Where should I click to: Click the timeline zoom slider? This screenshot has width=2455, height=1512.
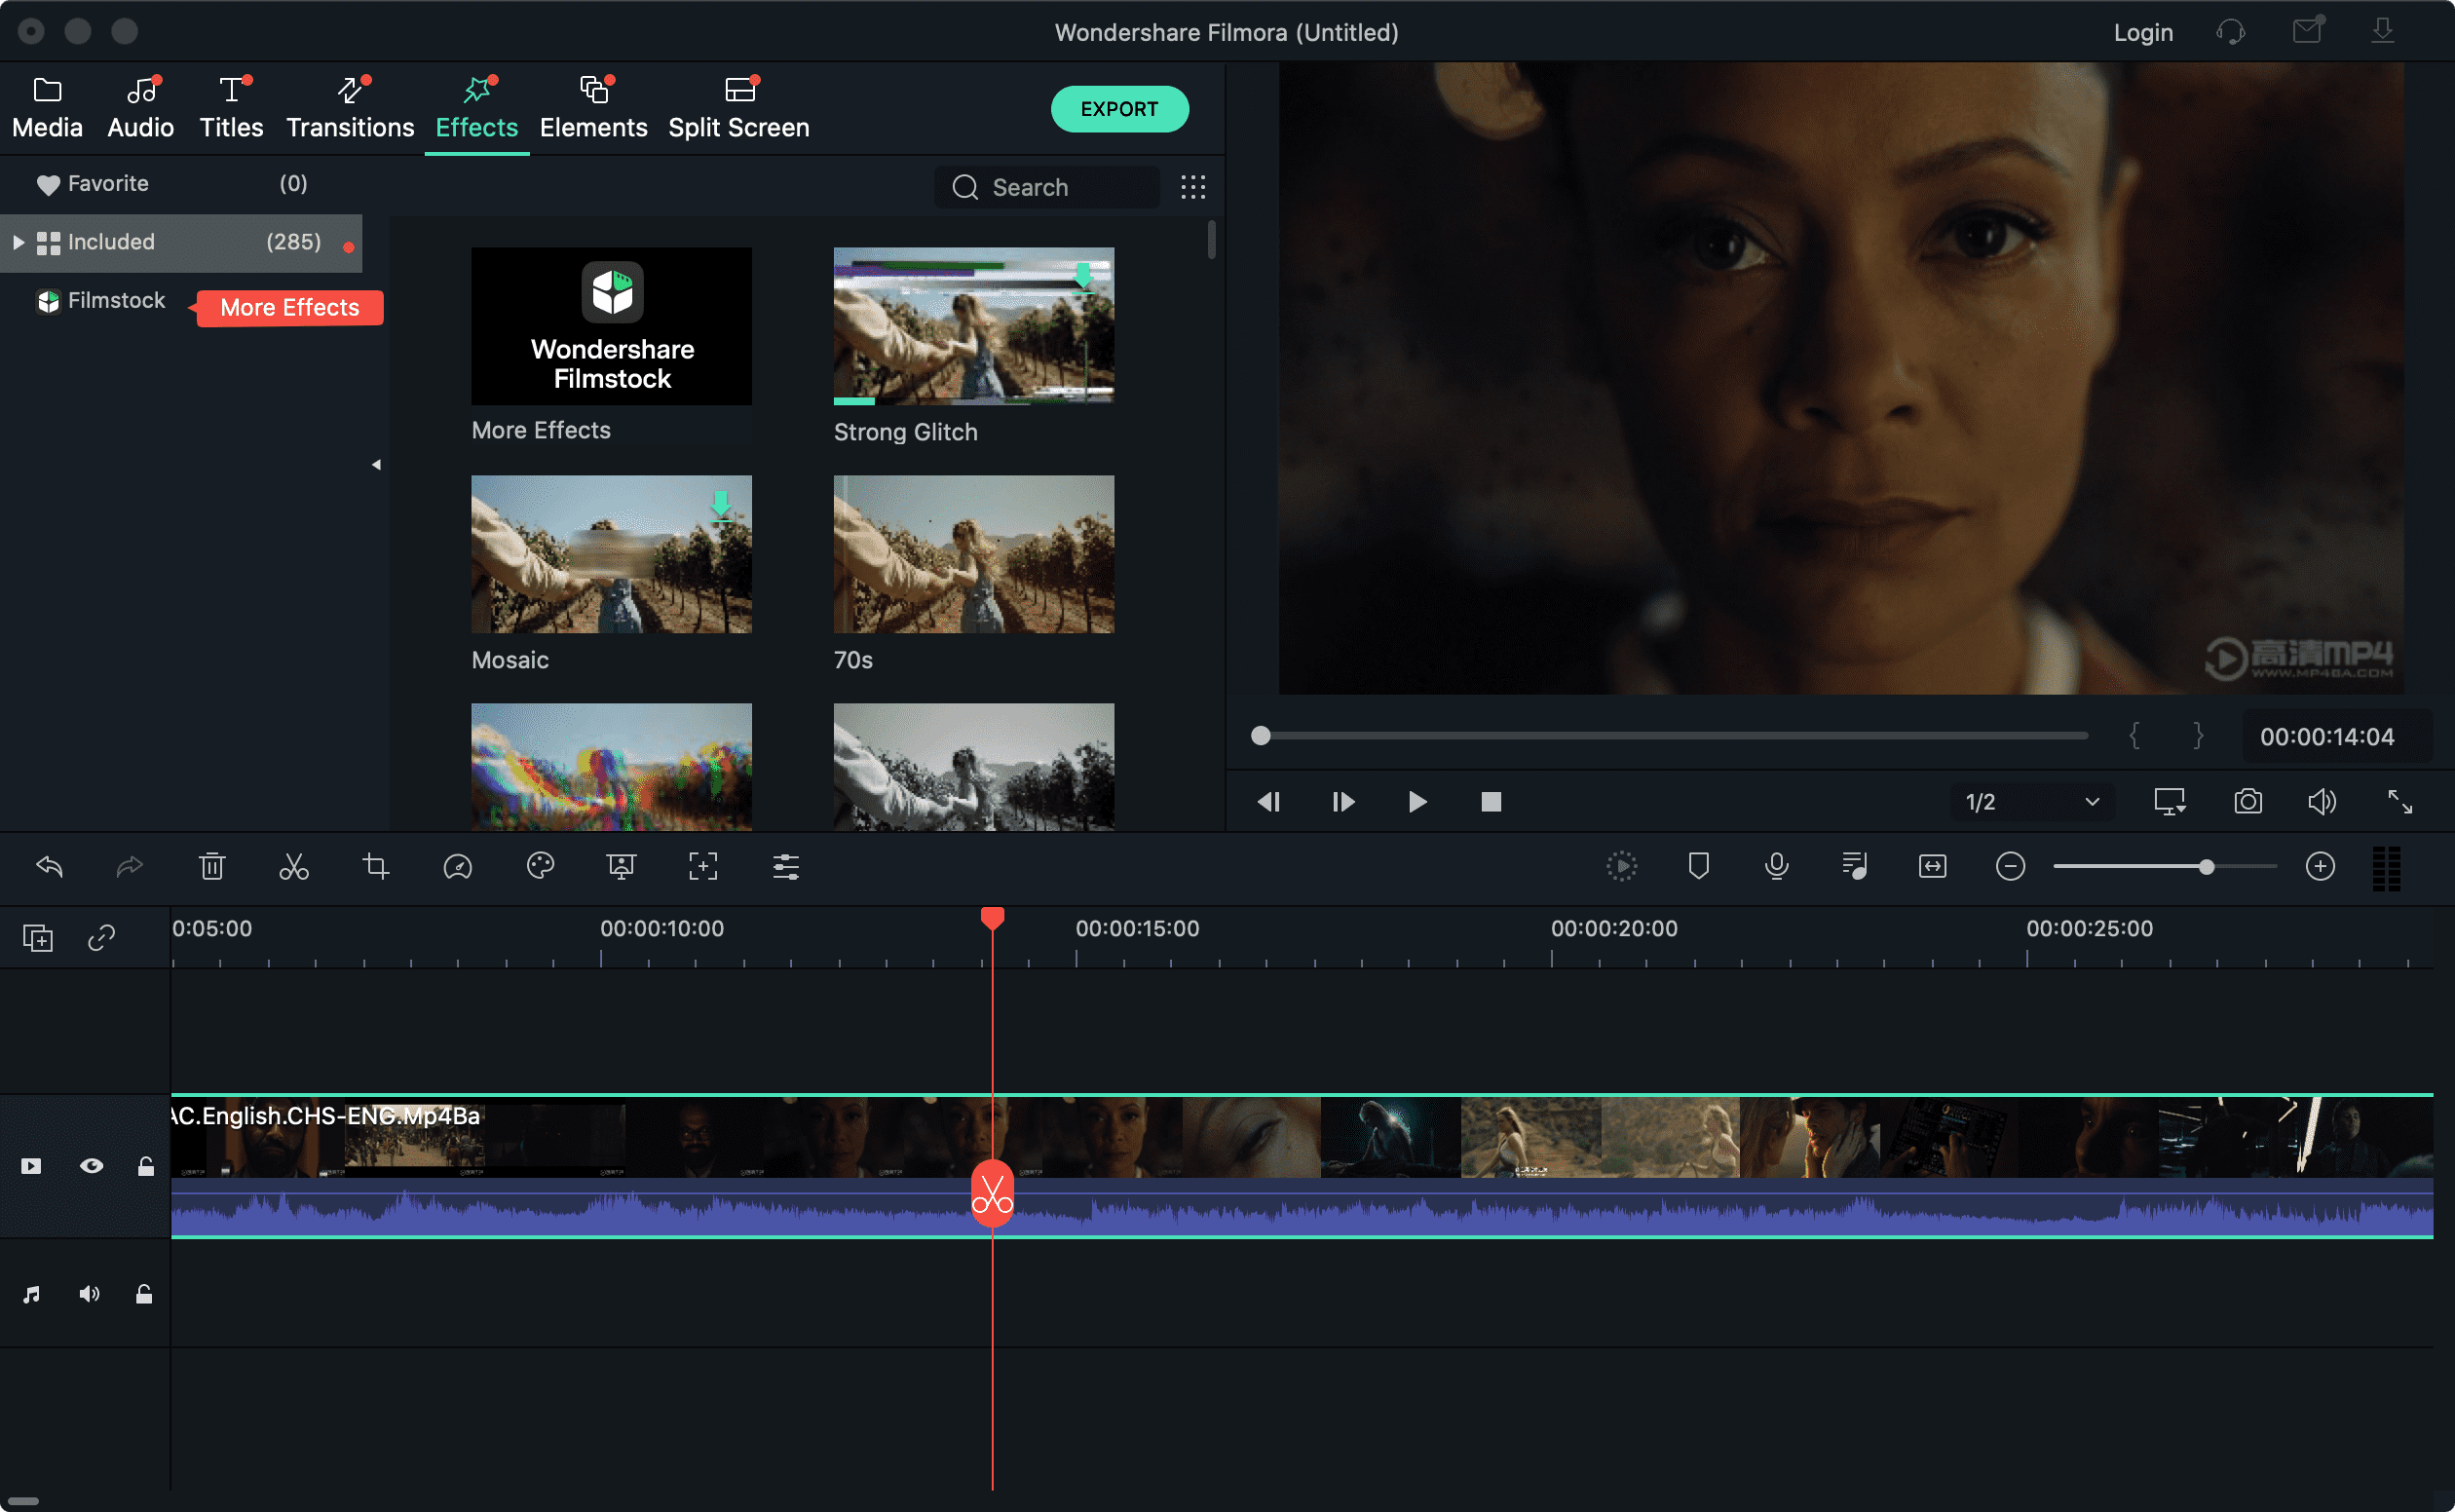pyautogui.click(x=2165, y=866)
